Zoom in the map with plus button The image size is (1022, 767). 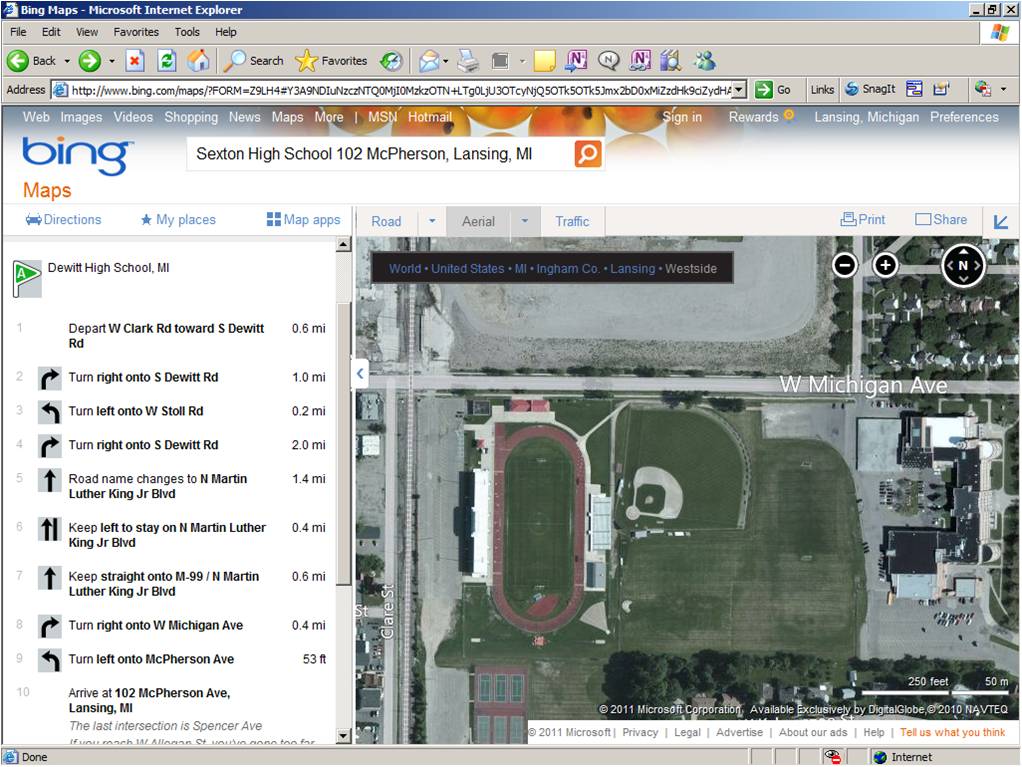885,265
